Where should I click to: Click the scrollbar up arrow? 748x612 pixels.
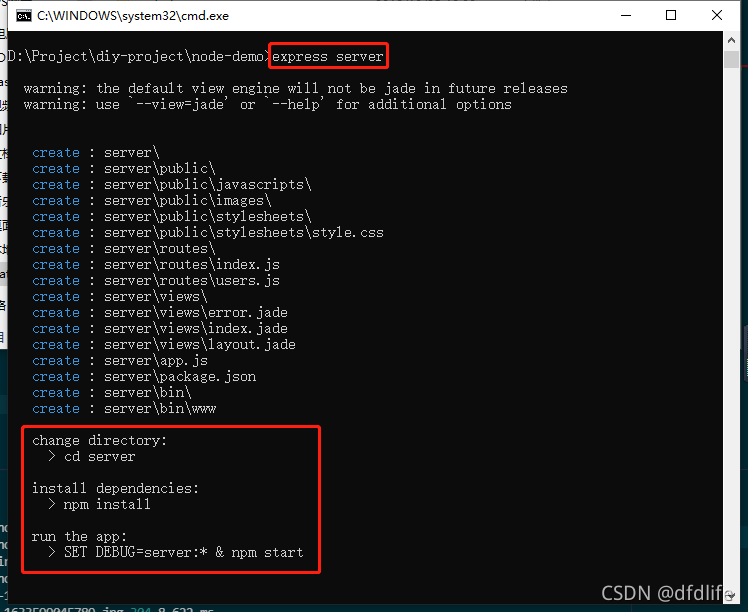731,41
